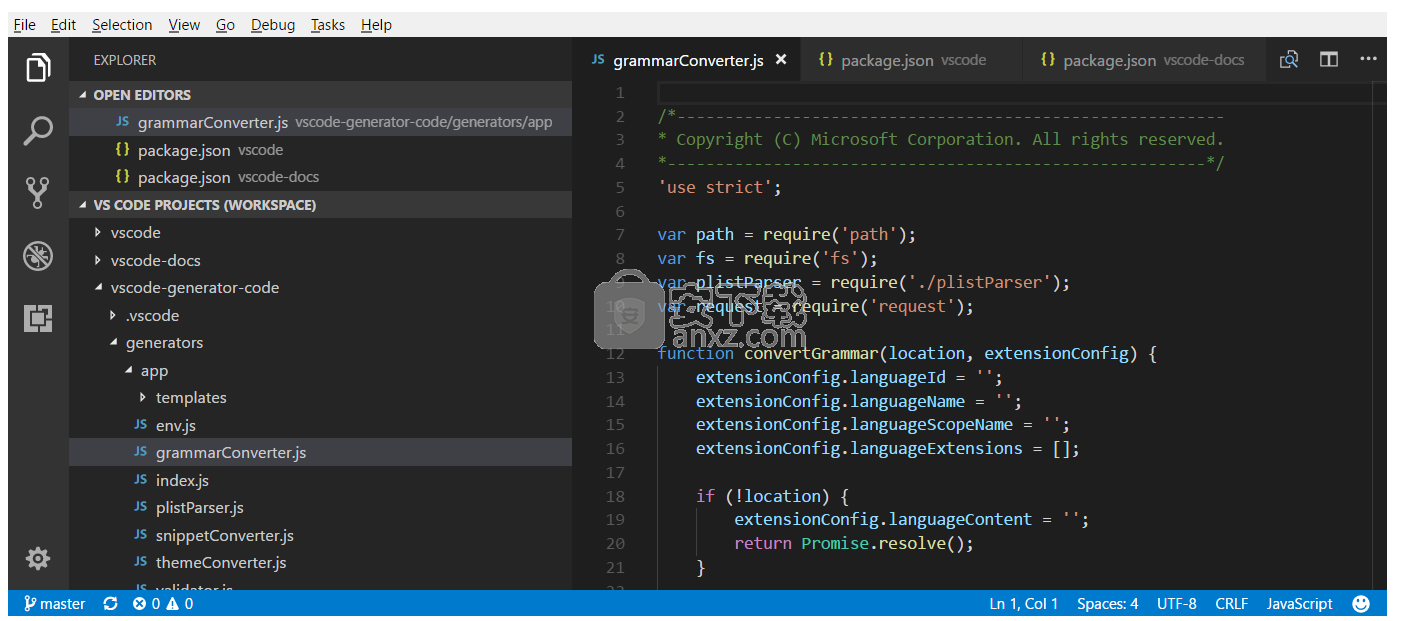Click line number 18 in the gutter
The height and width of the screenshot is (621, 1404).
point(615,496)
